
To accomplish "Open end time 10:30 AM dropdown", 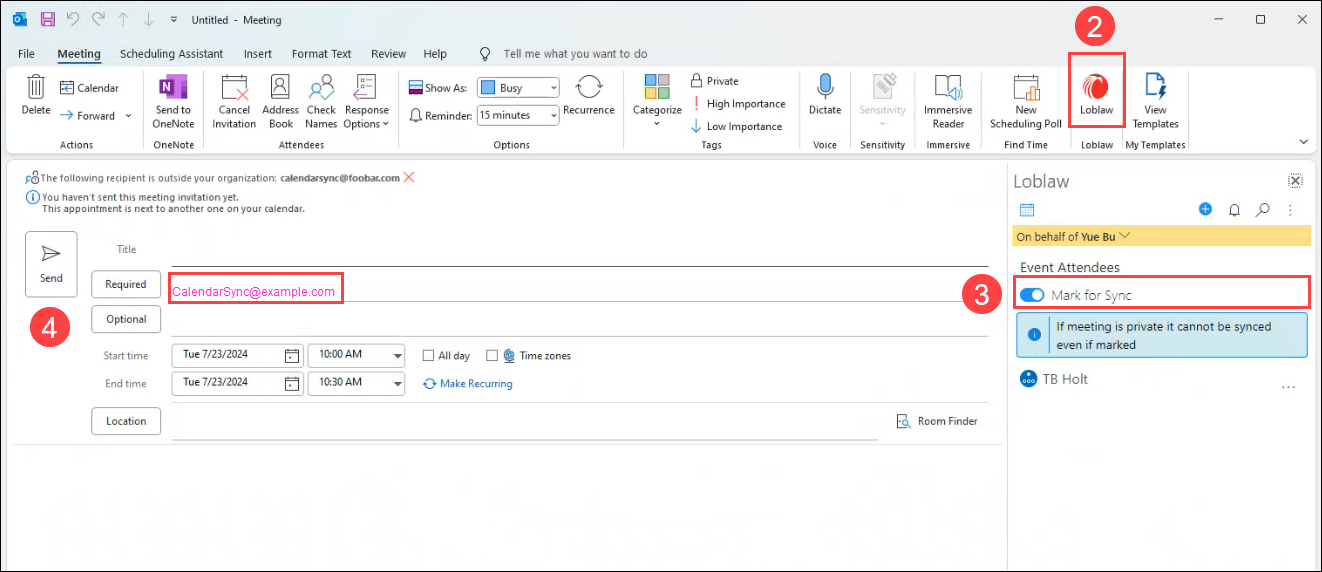I will (x=398, y=383).
